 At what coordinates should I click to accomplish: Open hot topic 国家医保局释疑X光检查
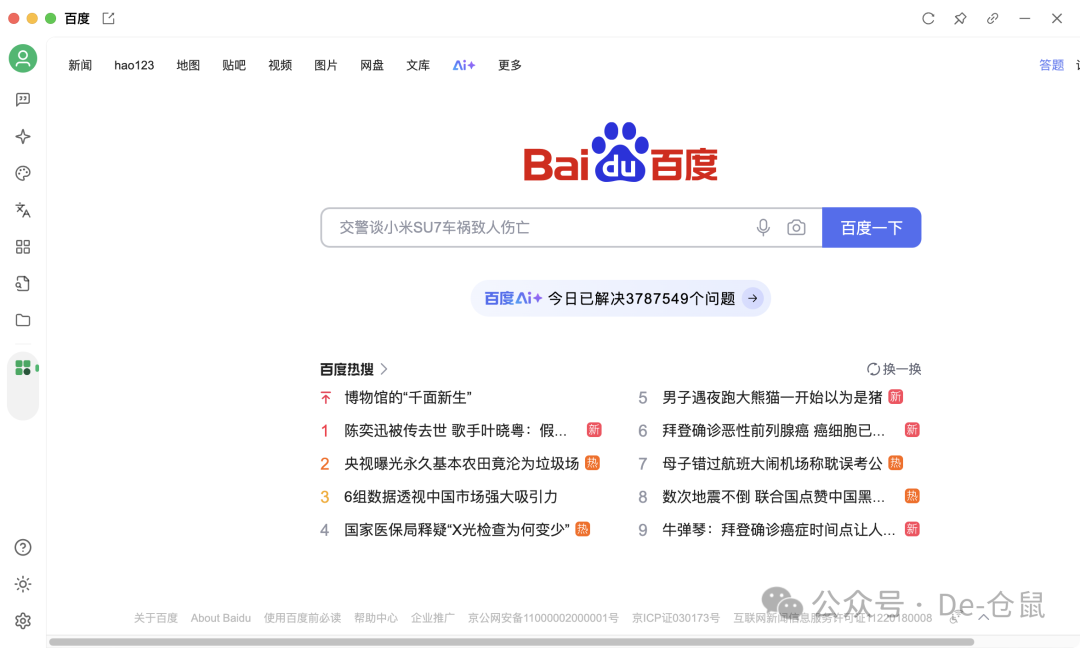[x=457, y=530]
